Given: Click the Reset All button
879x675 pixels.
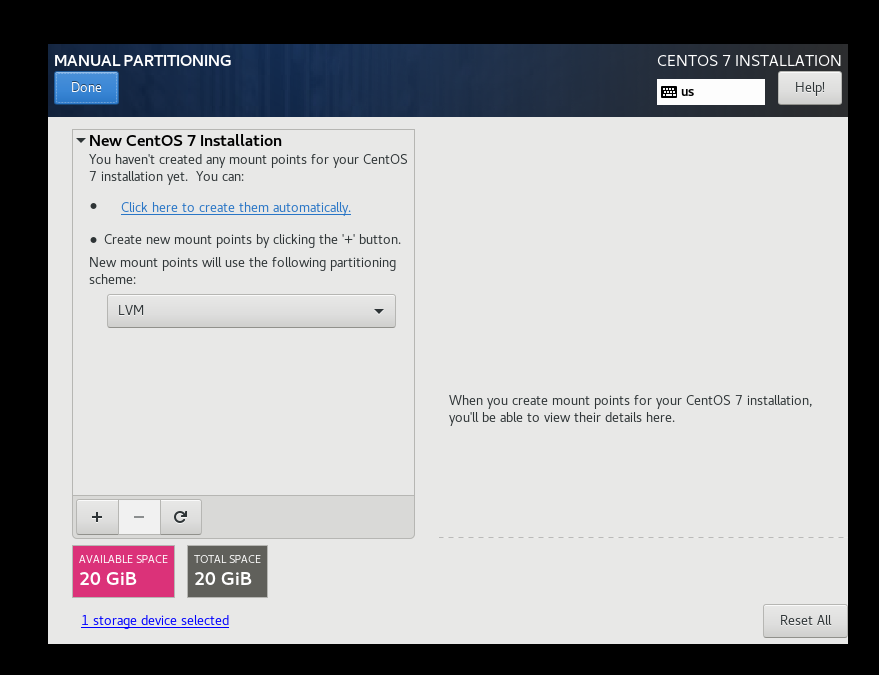Looking at the screenshot, I should pyautogui.click(x=805, y=621).
